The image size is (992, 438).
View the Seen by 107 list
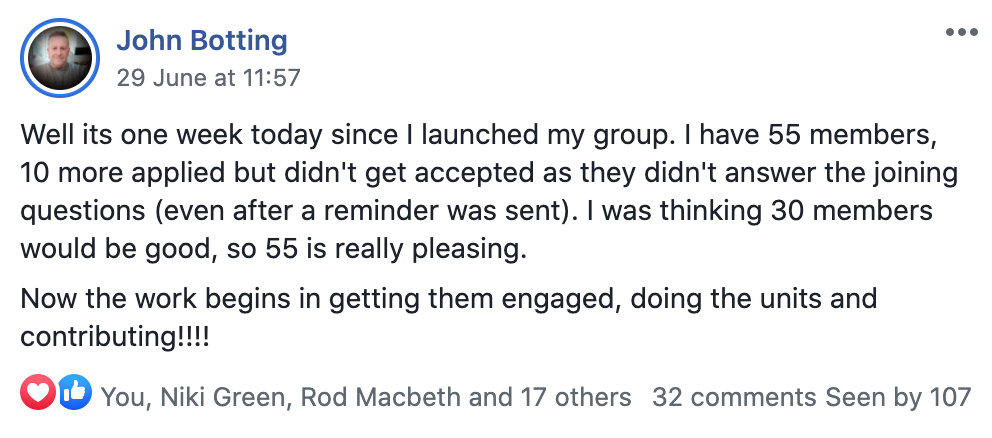(898, 397)
